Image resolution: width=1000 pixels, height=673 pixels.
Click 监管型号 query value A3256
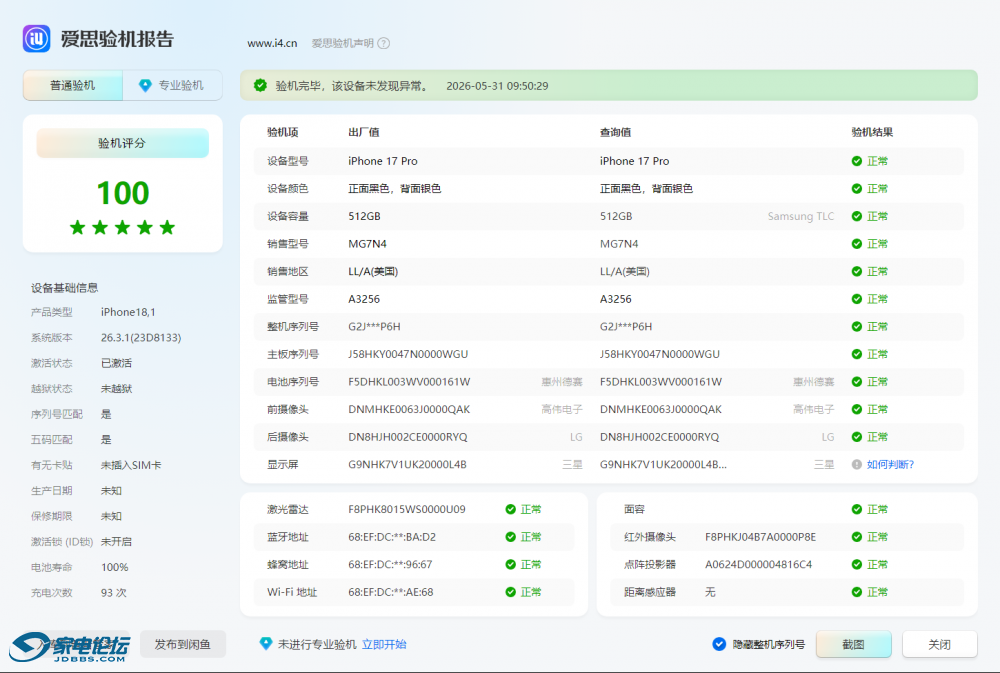tap(615, 299)
